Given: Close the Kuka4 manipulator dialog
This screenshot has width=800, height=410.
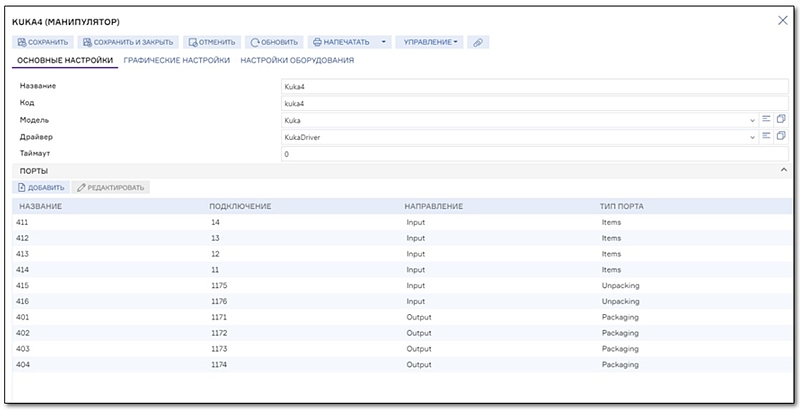Looking at the screenshot, I should 782,20.
